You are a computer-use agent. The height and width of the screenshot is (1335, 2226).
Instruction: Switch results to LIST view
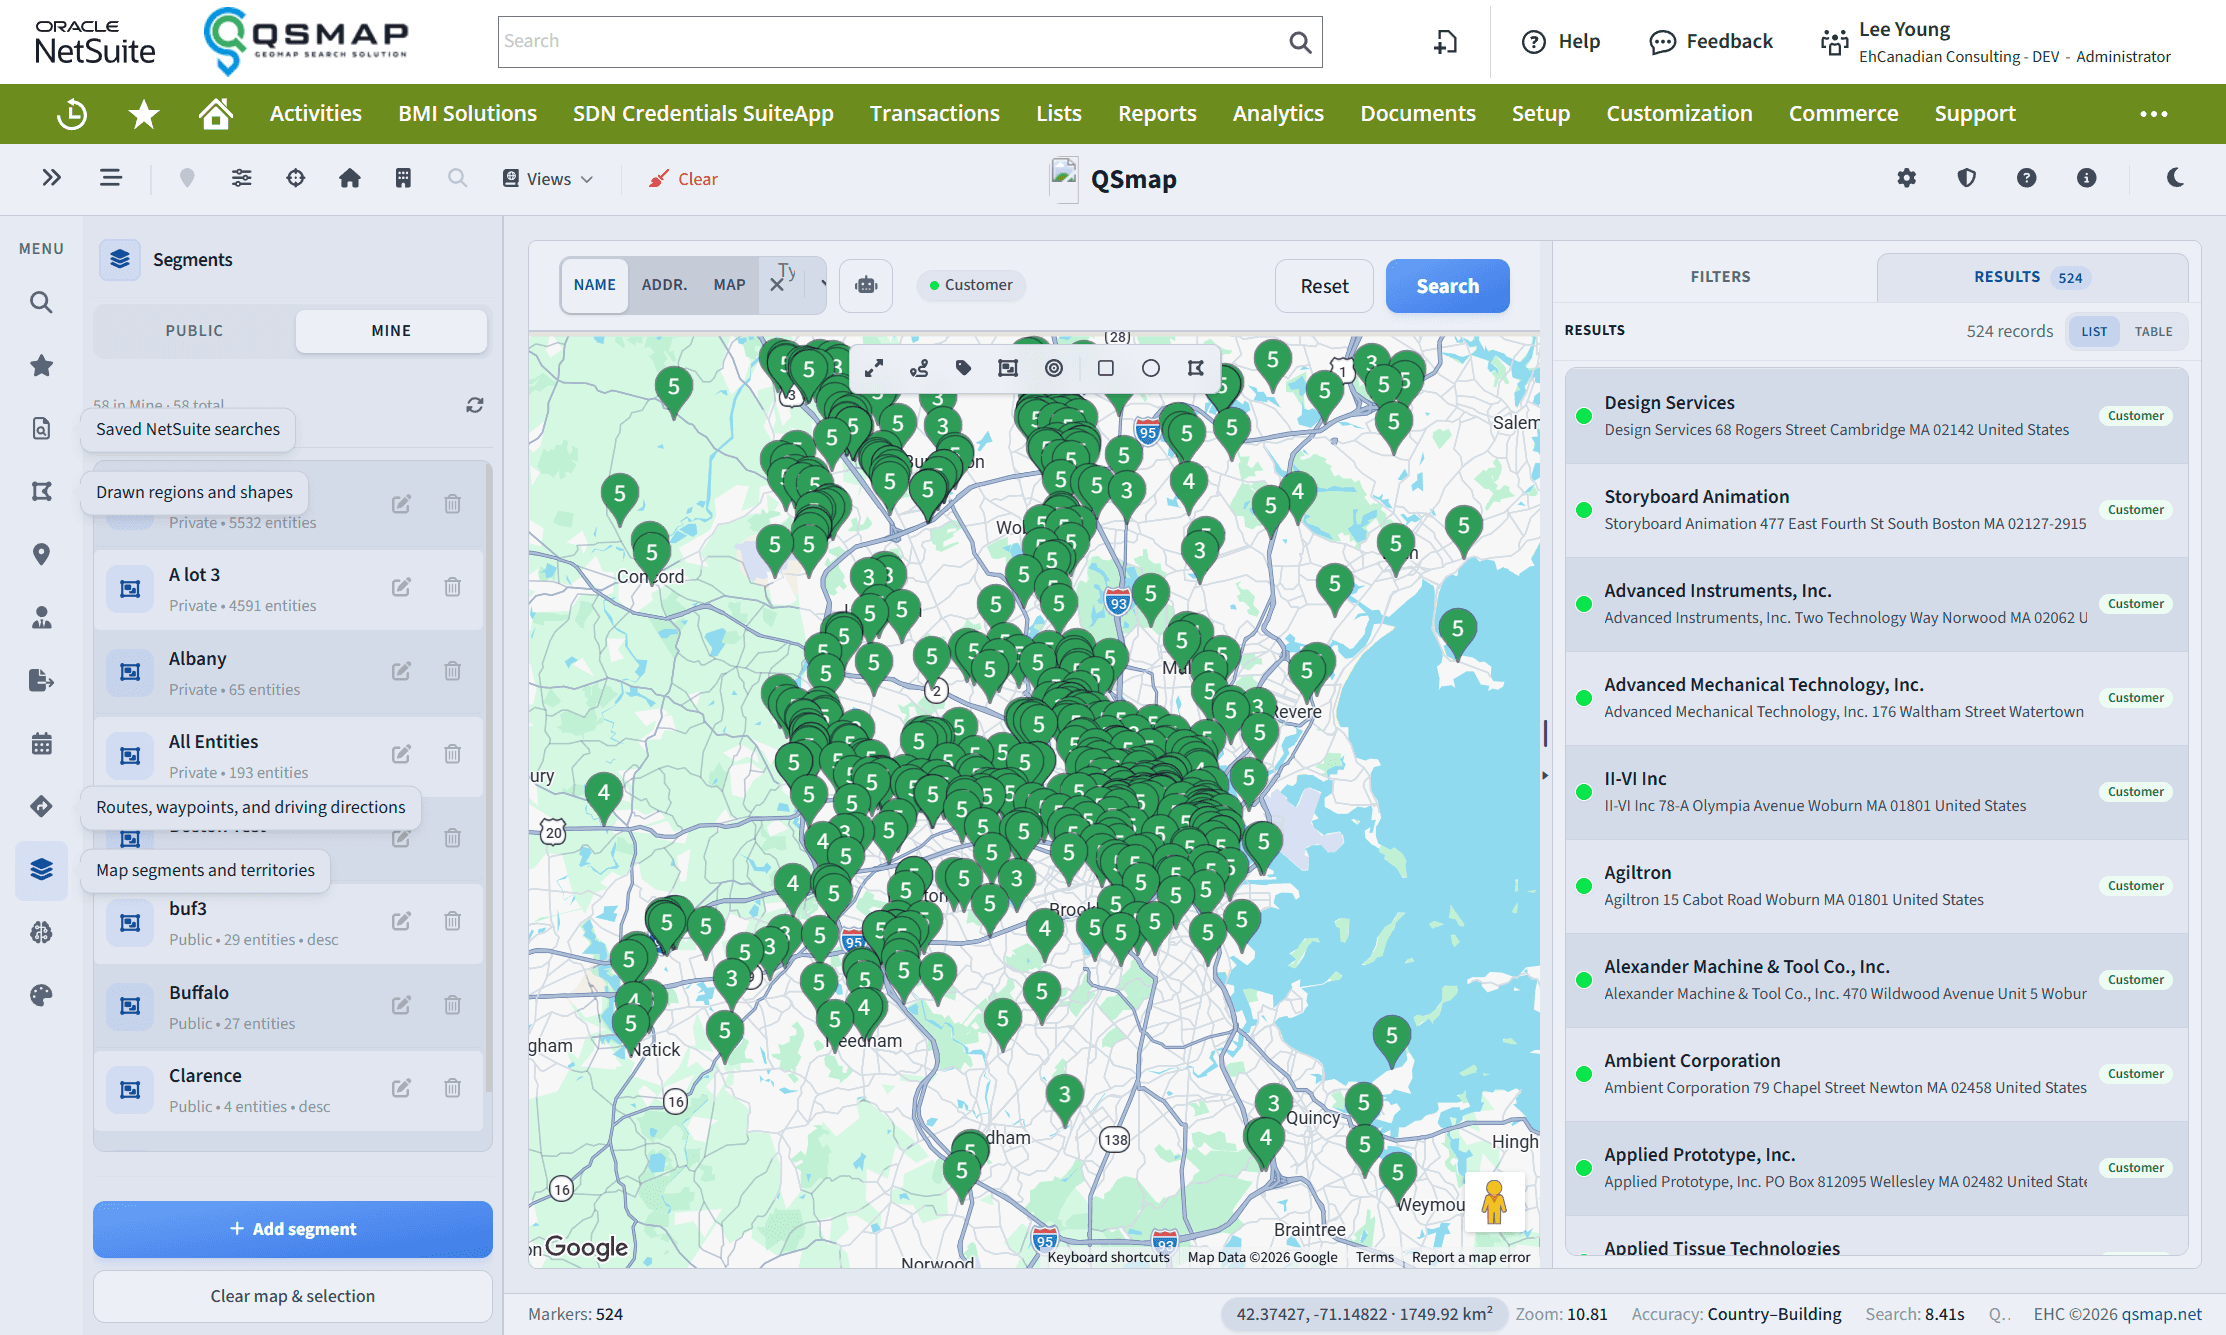coord(2094,332)
